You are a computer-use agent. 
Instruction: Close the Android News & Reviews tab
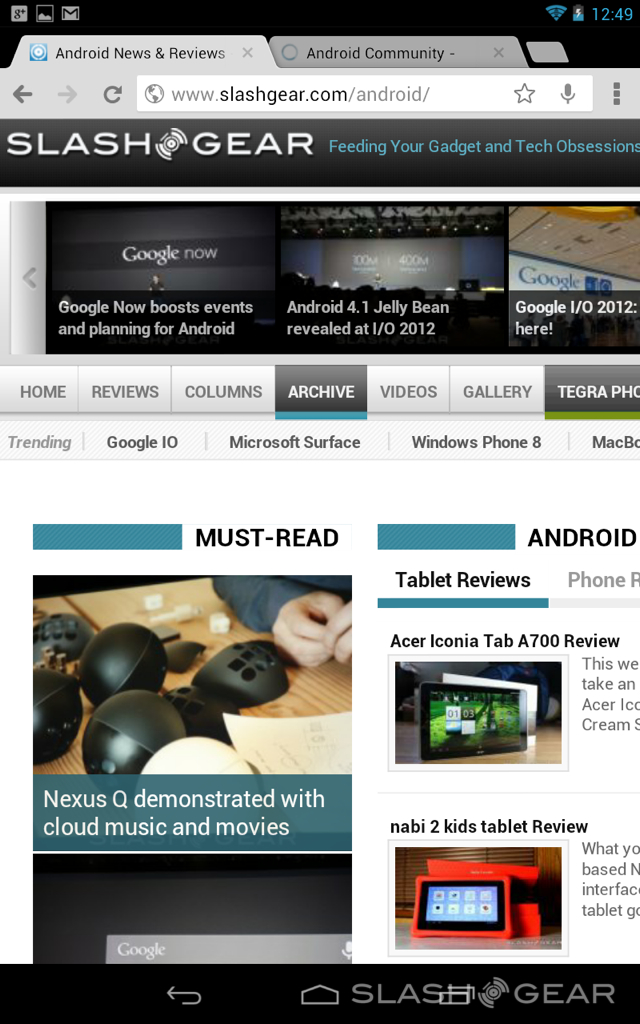tap(248, 53)
